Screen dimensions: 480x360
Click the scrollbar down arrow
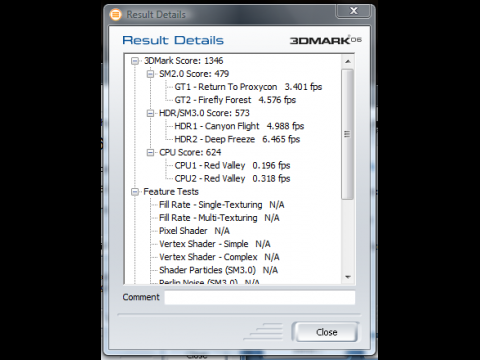tap(348, 277)
